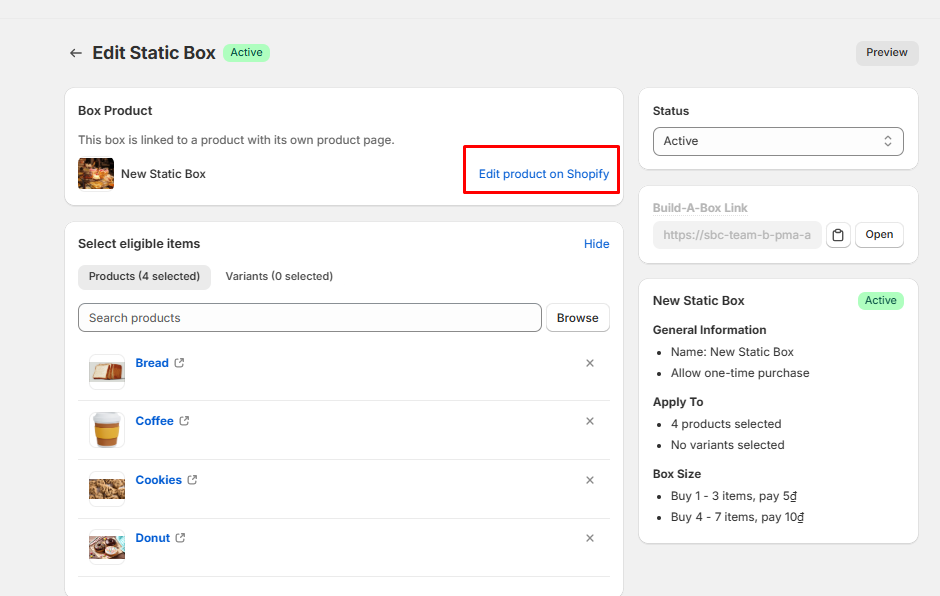The height and width of the screenshot is (596, 940).
Task: Click Edit product on Shopify link
Action: point(543,174)
